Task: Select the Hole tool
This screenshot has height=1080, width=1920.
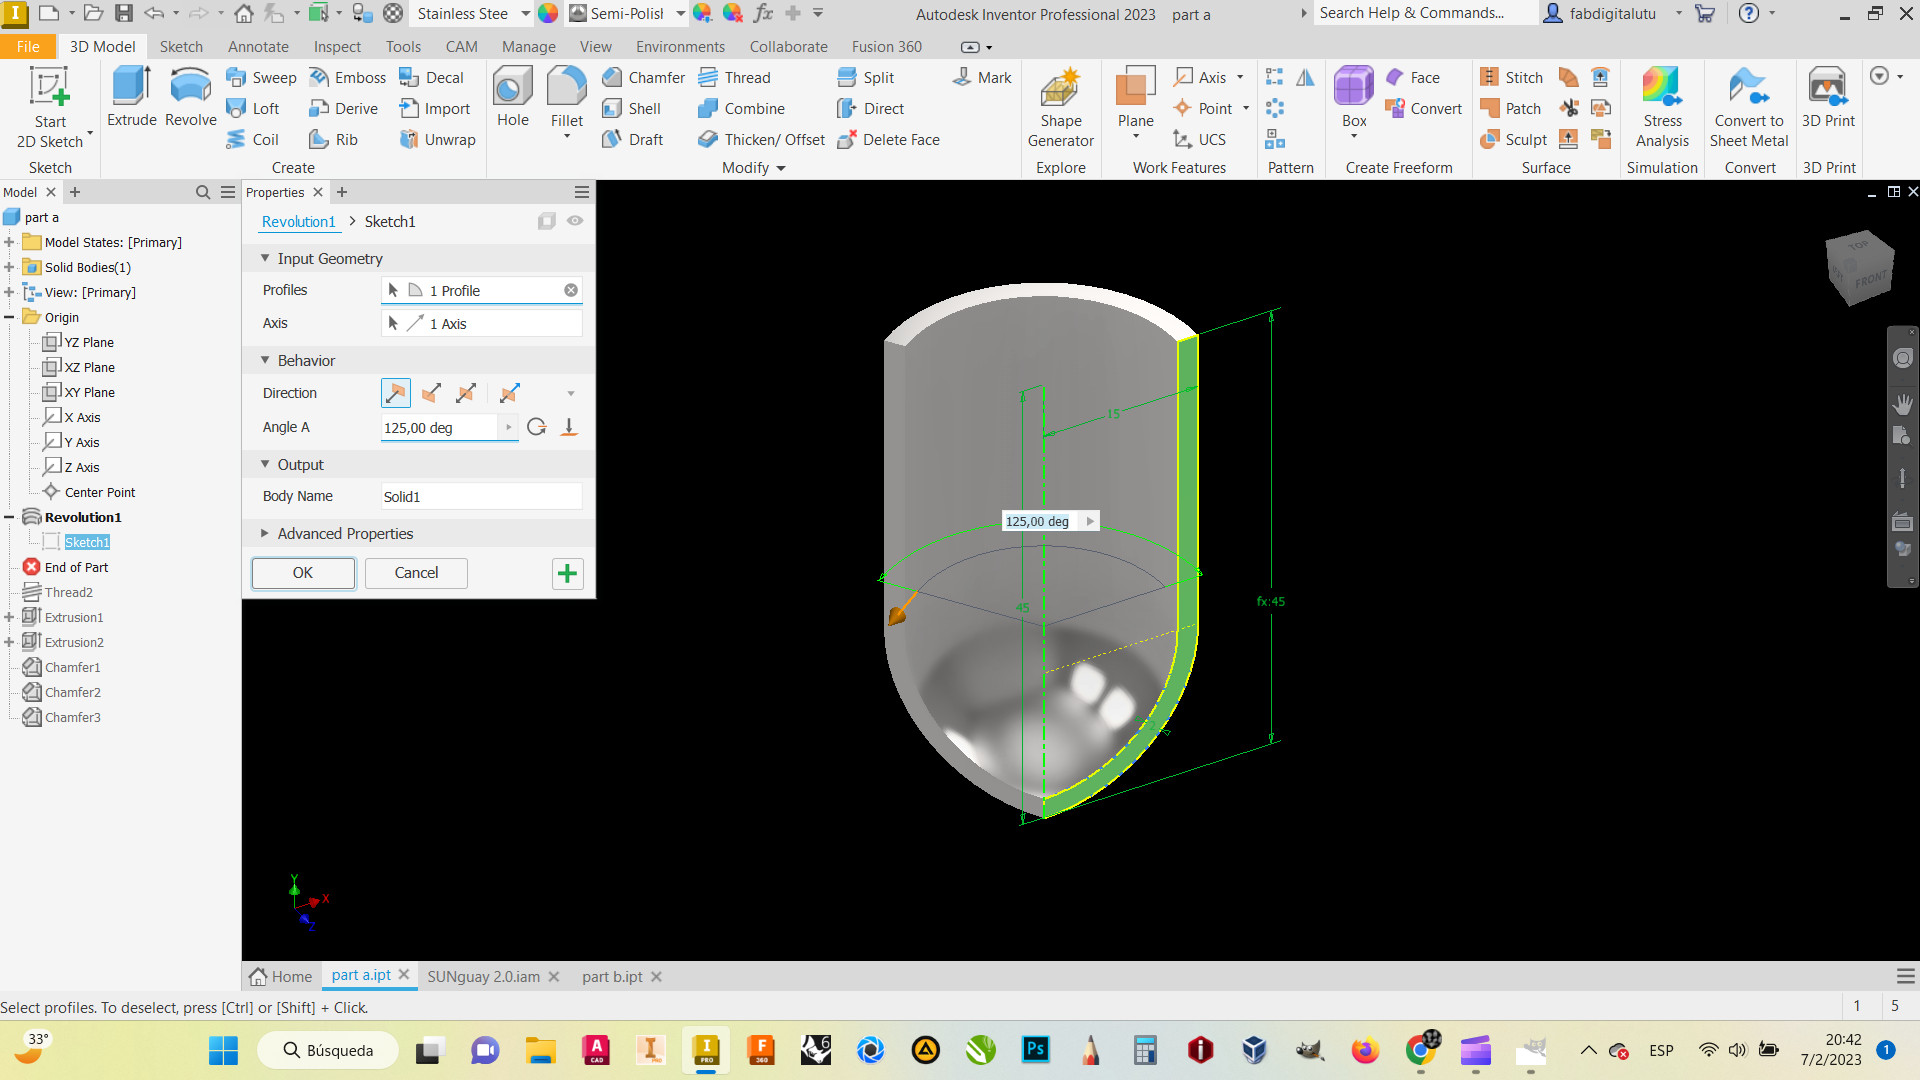Action: point(512,97)
